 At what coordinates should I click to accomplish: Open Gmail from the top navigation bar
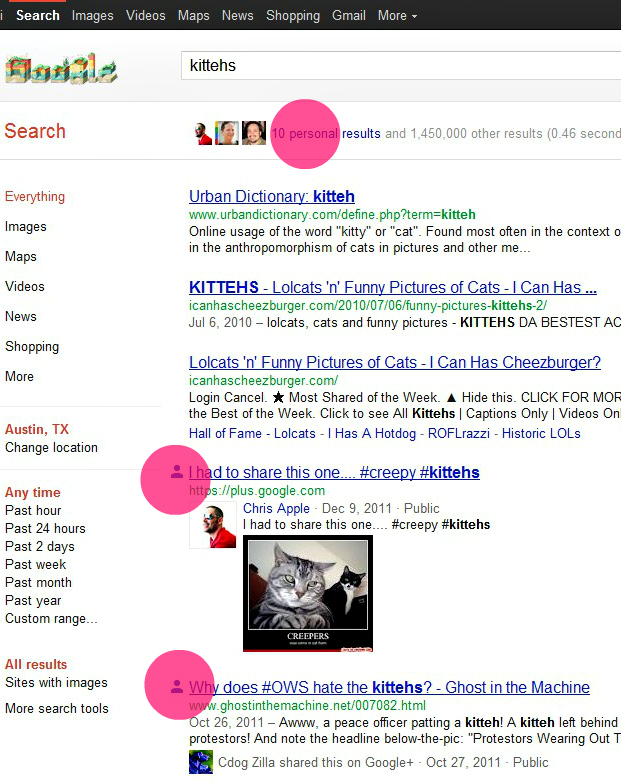(349, 15)
